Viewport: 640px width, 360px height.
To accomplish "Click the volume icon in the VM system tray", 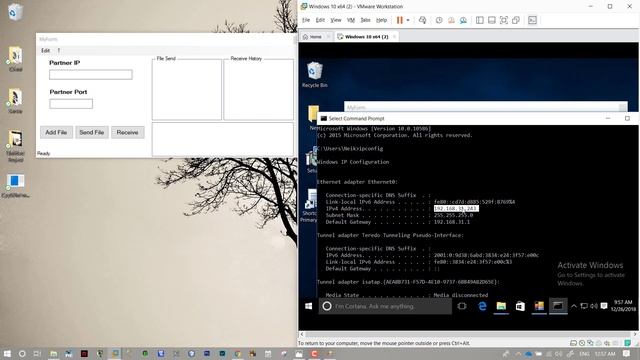I will point(594,306).
